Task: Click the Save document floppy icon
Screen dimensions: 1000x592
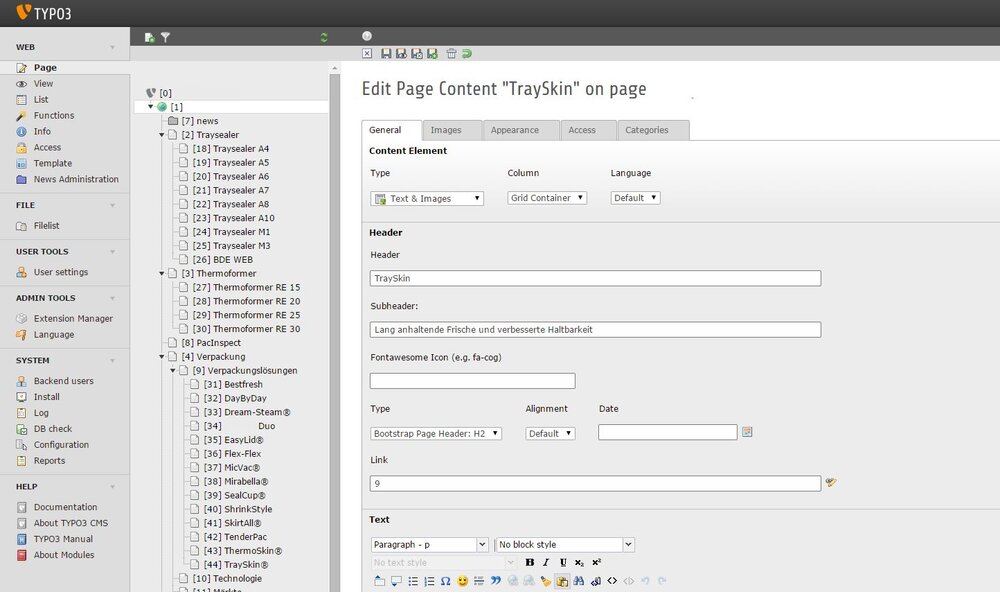Action: tap(386, 54)
